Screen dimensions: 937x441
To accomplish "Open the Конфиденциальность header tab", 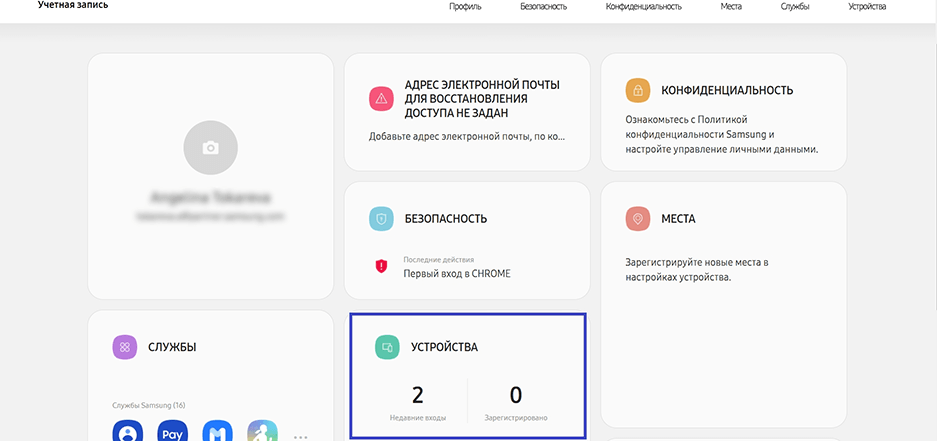I will 643,7.
